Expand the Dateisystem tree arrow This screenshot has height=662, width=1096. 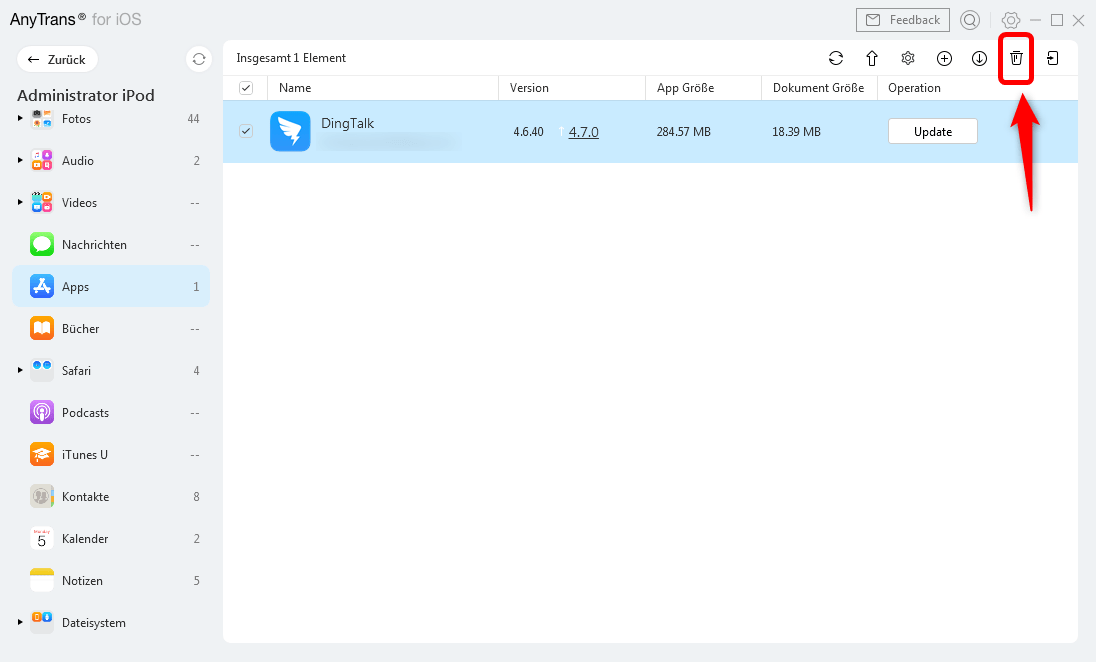pyautogui.click(x=20, y=621)
